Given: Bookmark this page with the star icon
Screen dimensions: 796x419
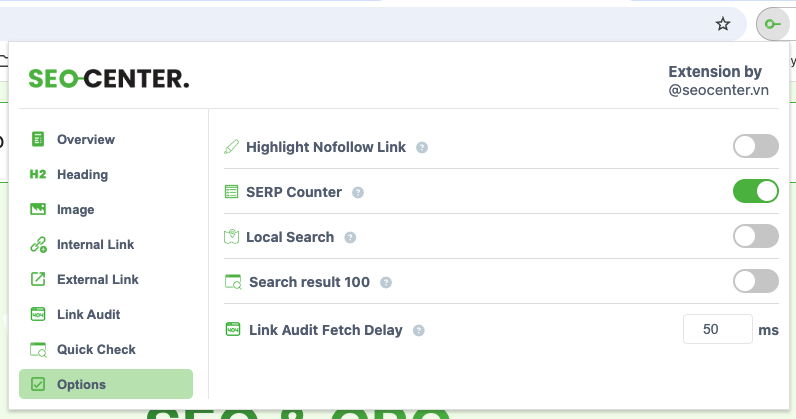Looking at the screenshot, I should [x=723, y=24].
